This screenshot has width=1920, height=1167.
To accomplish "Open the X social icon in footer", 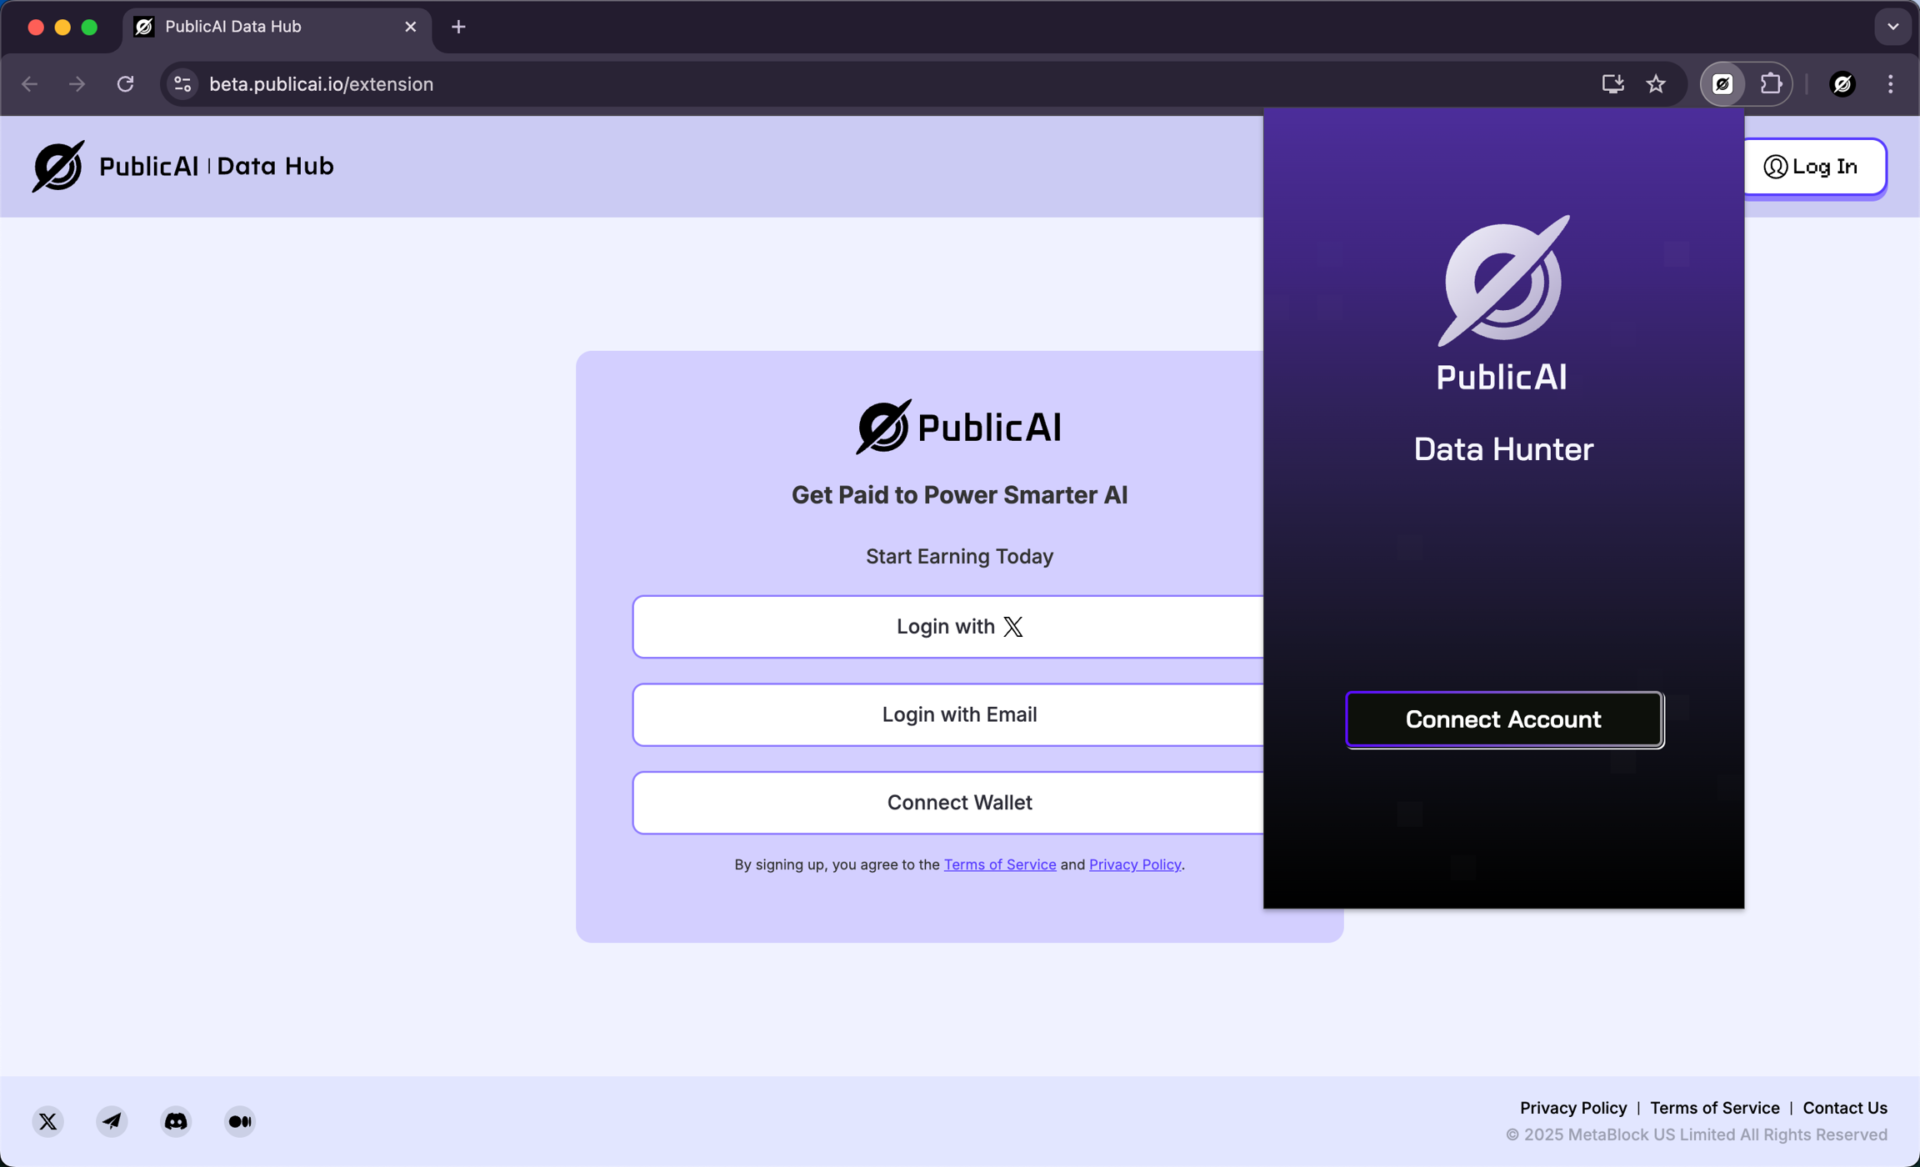I will [x=48, y=1121].
